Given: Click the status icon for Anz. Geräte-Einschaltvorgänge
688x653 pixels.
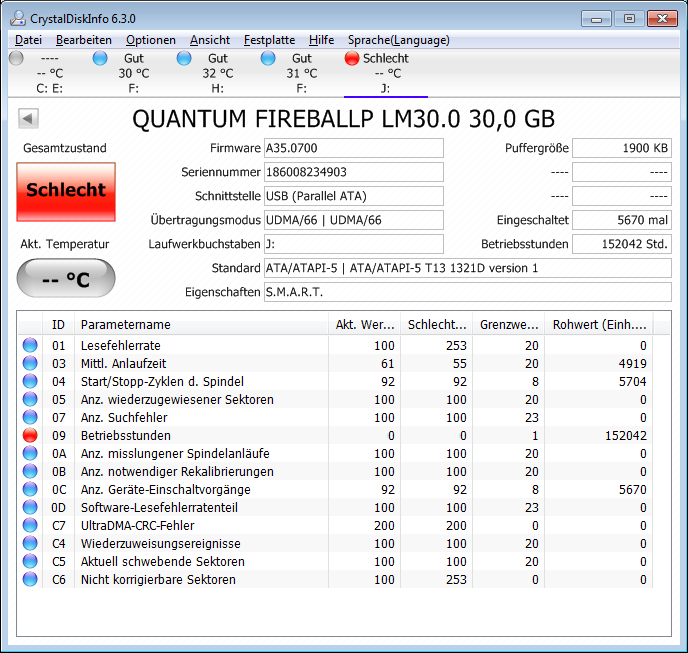Looking at the screenshot, I should tap(30, 489).
